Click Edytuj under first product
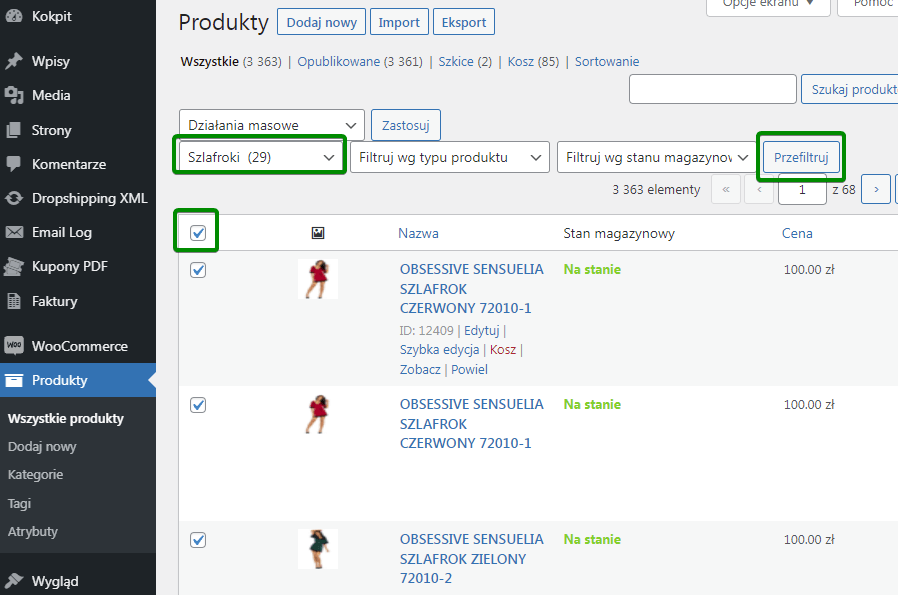 (482, 330)
